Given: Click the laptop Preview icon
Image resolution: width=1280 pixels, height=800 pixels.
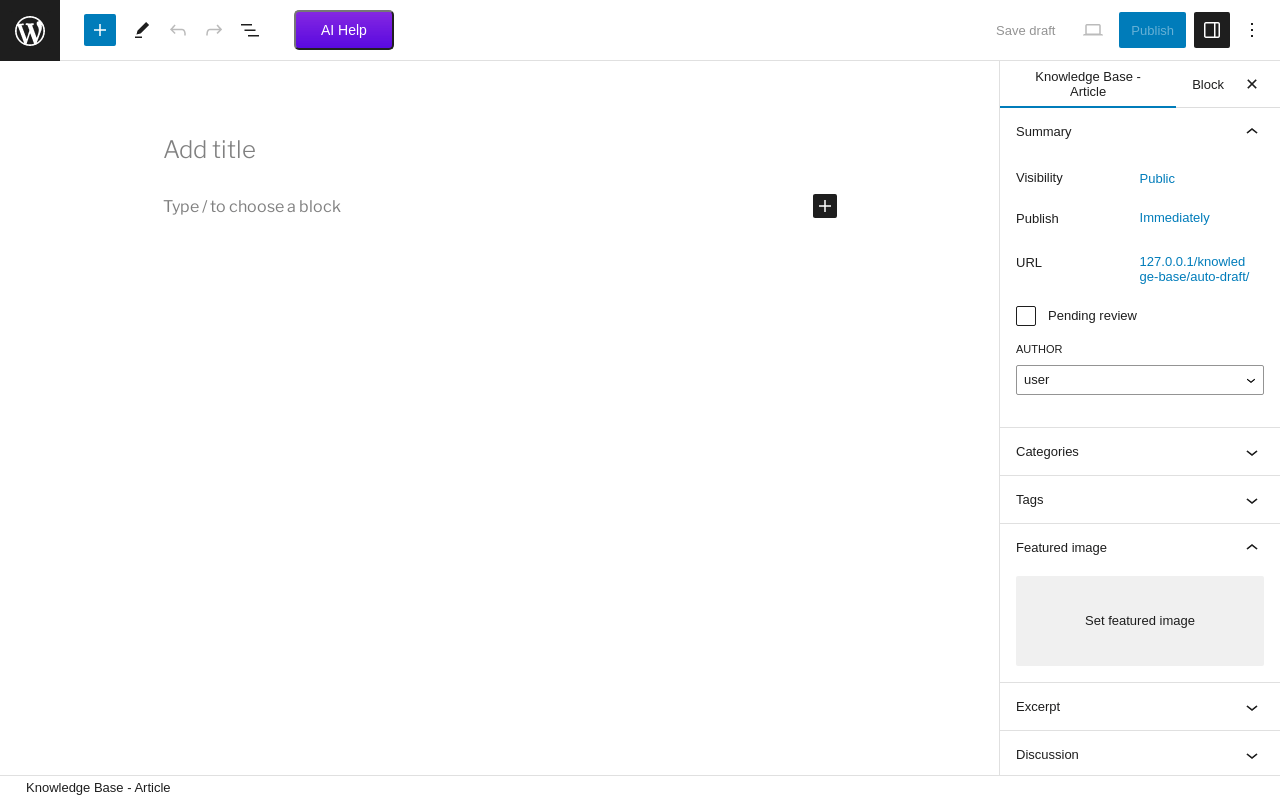Looking at the screenshot, I should point(1093,30).
